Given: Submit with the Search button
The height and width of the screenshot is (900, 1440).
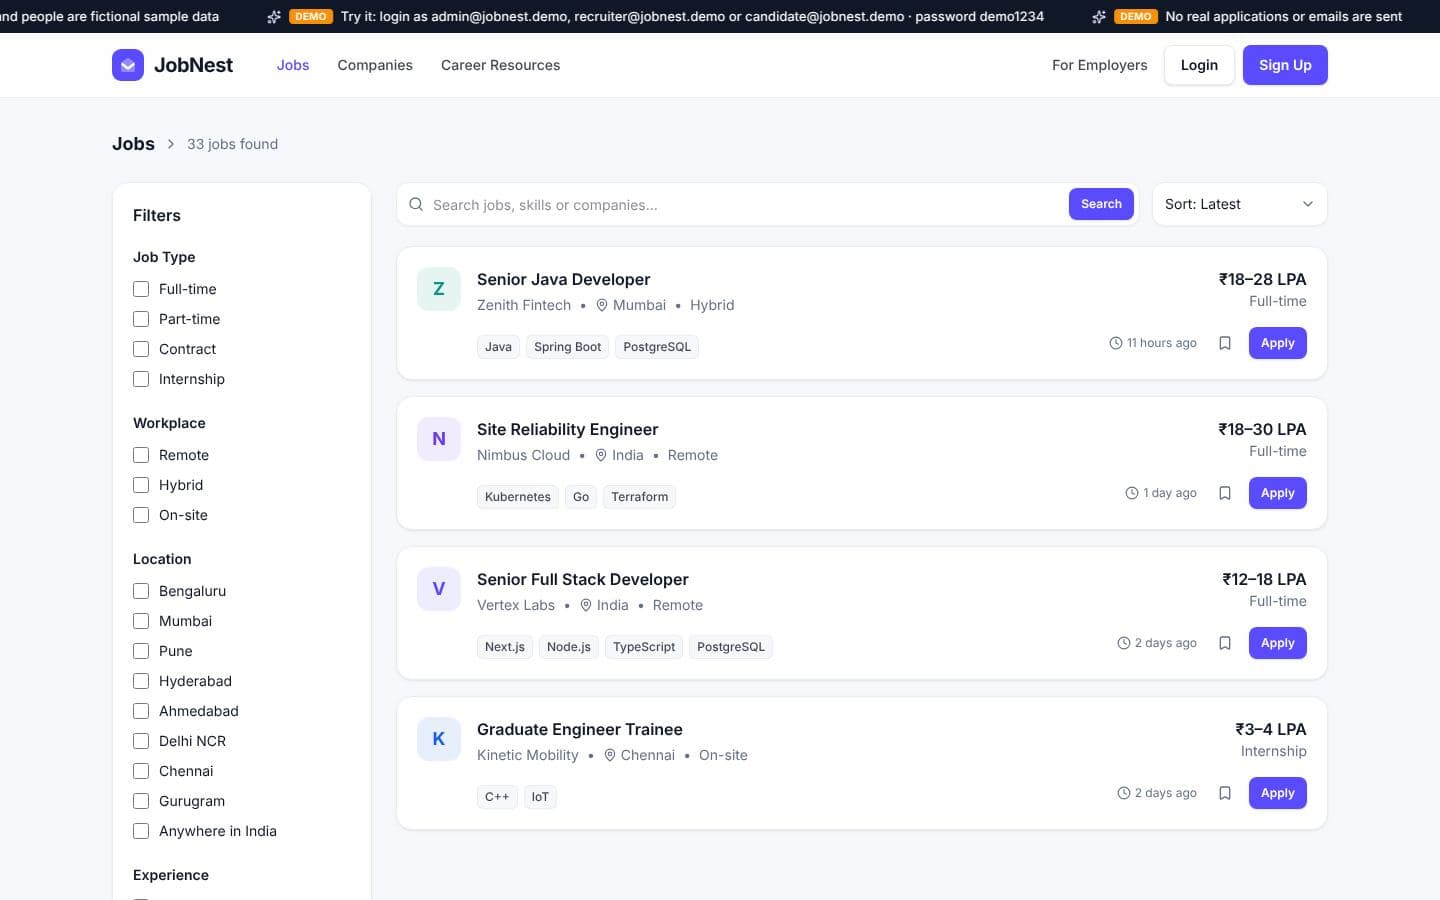Looking at the screenshot, I should point(1101,204).
